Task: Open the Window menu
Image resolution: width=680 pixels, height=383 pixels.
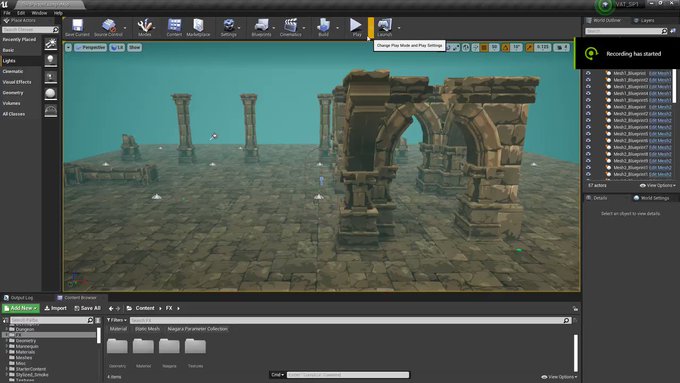Action: (x=39, y=13)
